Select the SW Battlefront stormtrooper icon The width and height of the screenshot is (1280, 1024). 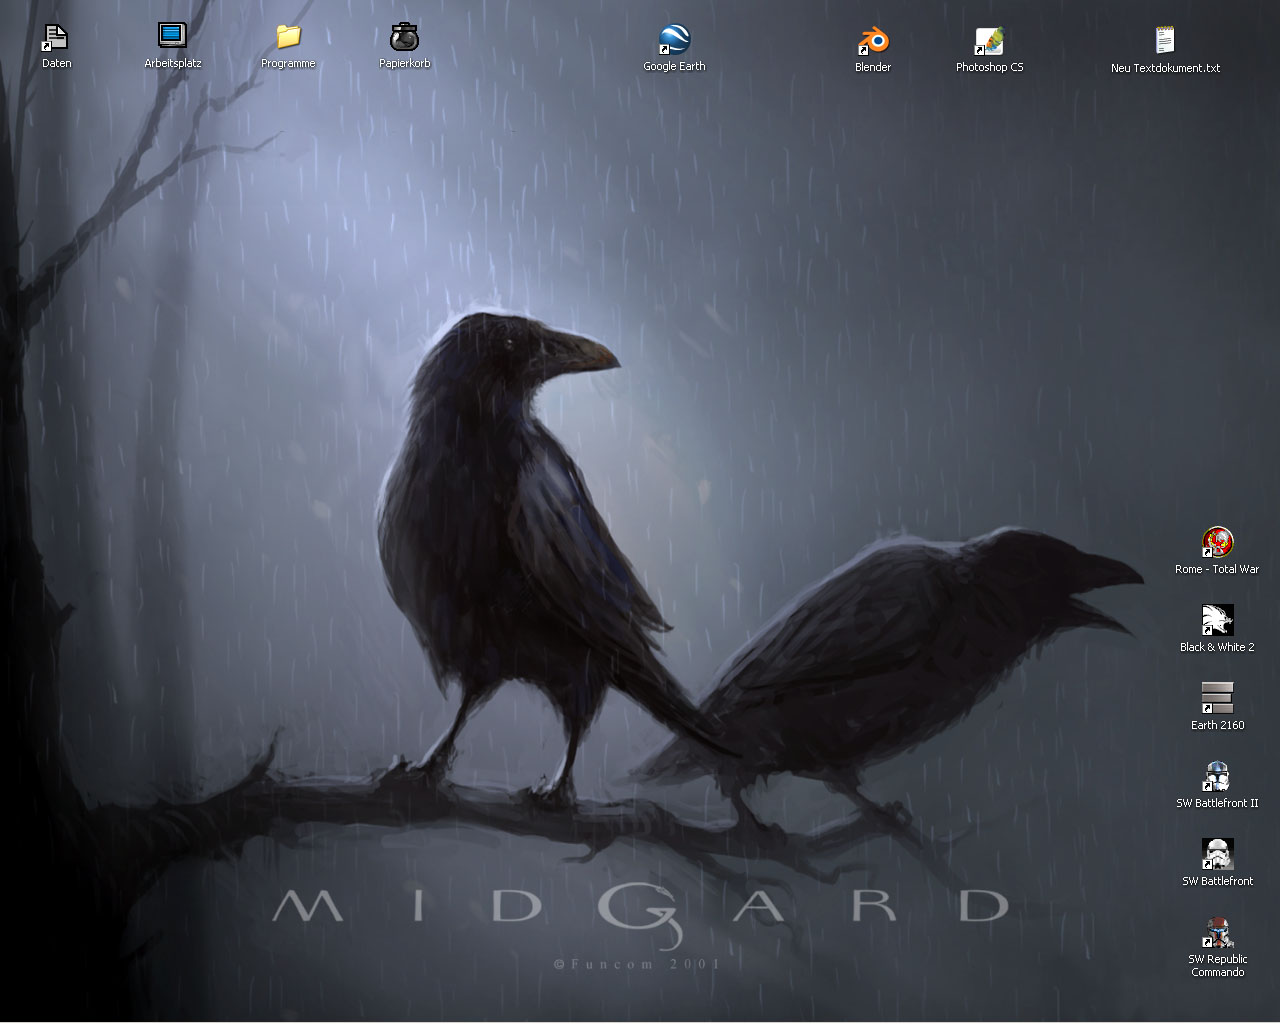(x=1217, y=854)
